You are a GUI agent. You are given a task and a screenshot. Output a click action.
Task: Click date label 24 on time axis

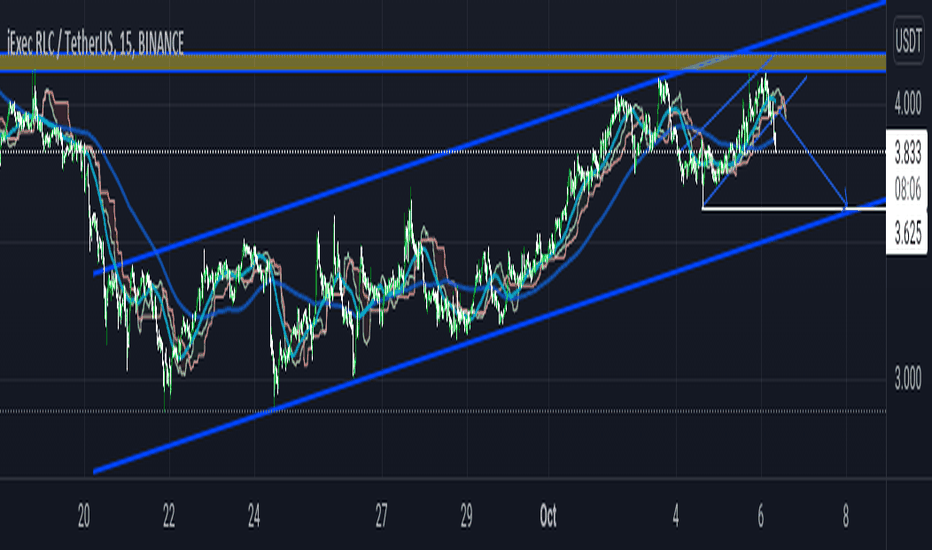tap(254, 516)
